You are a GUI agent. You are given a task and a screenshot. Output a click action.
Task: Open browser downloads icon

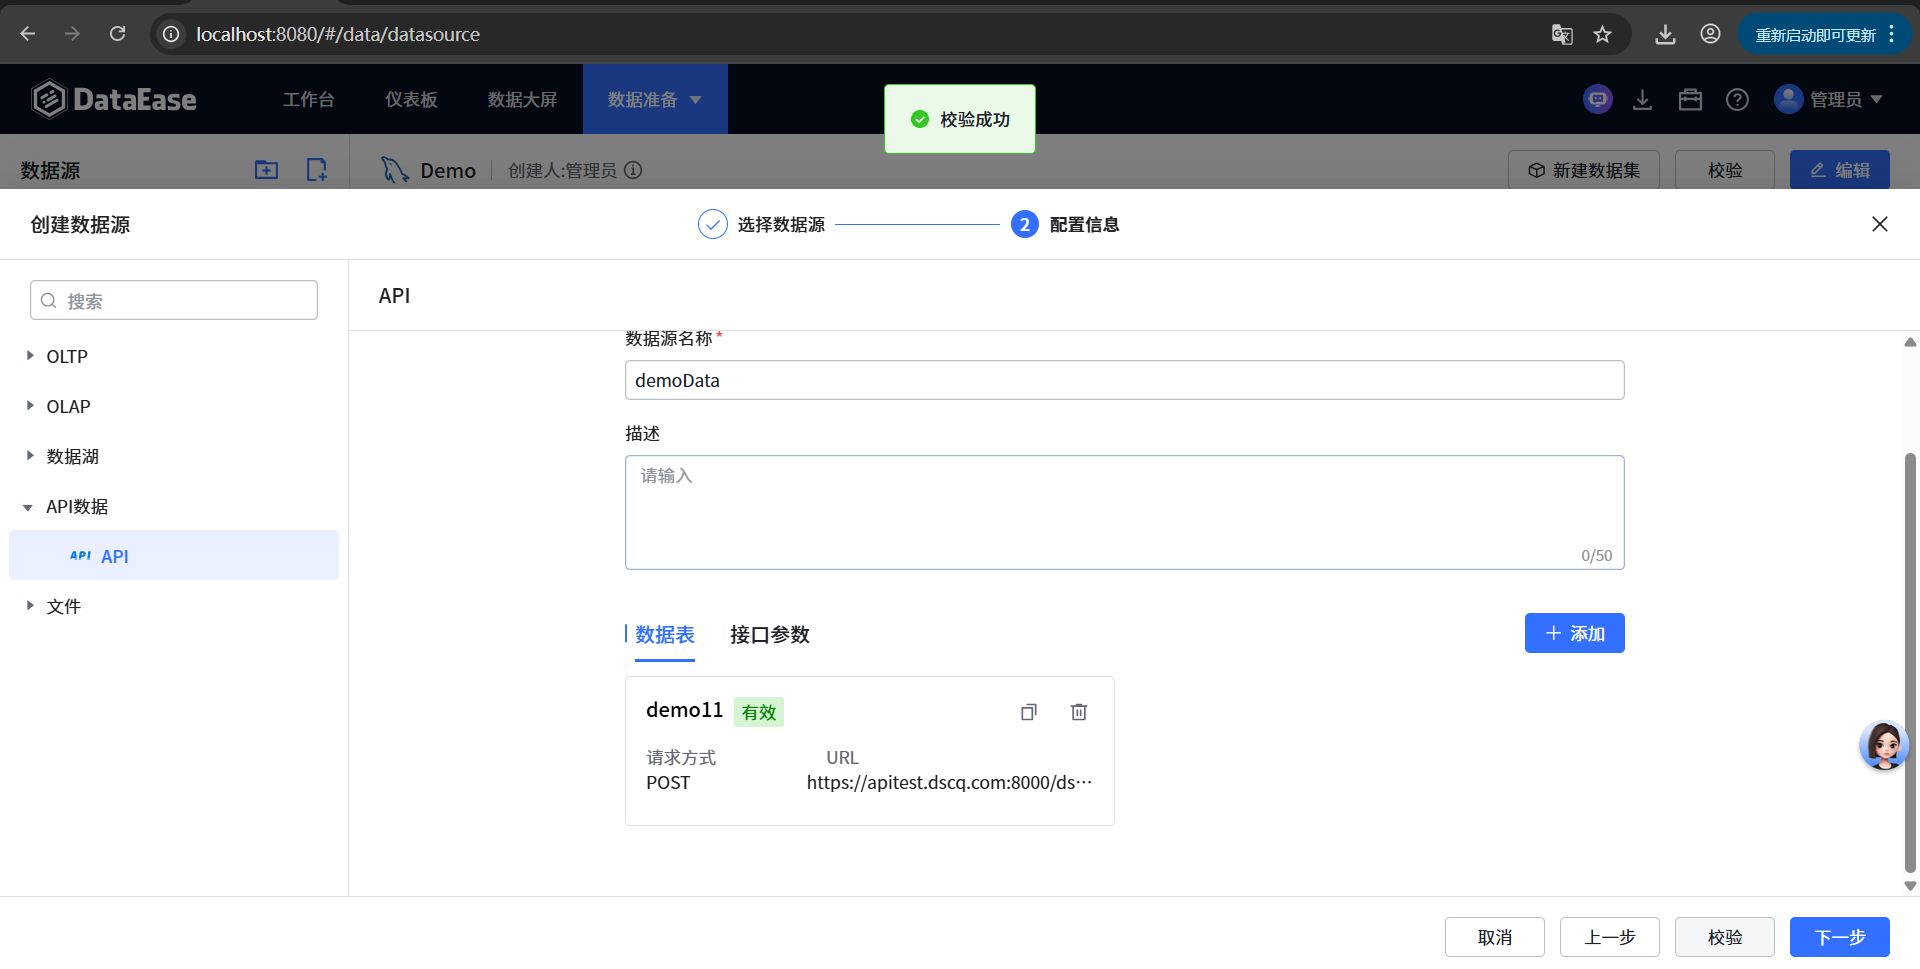pos(1665,35)
